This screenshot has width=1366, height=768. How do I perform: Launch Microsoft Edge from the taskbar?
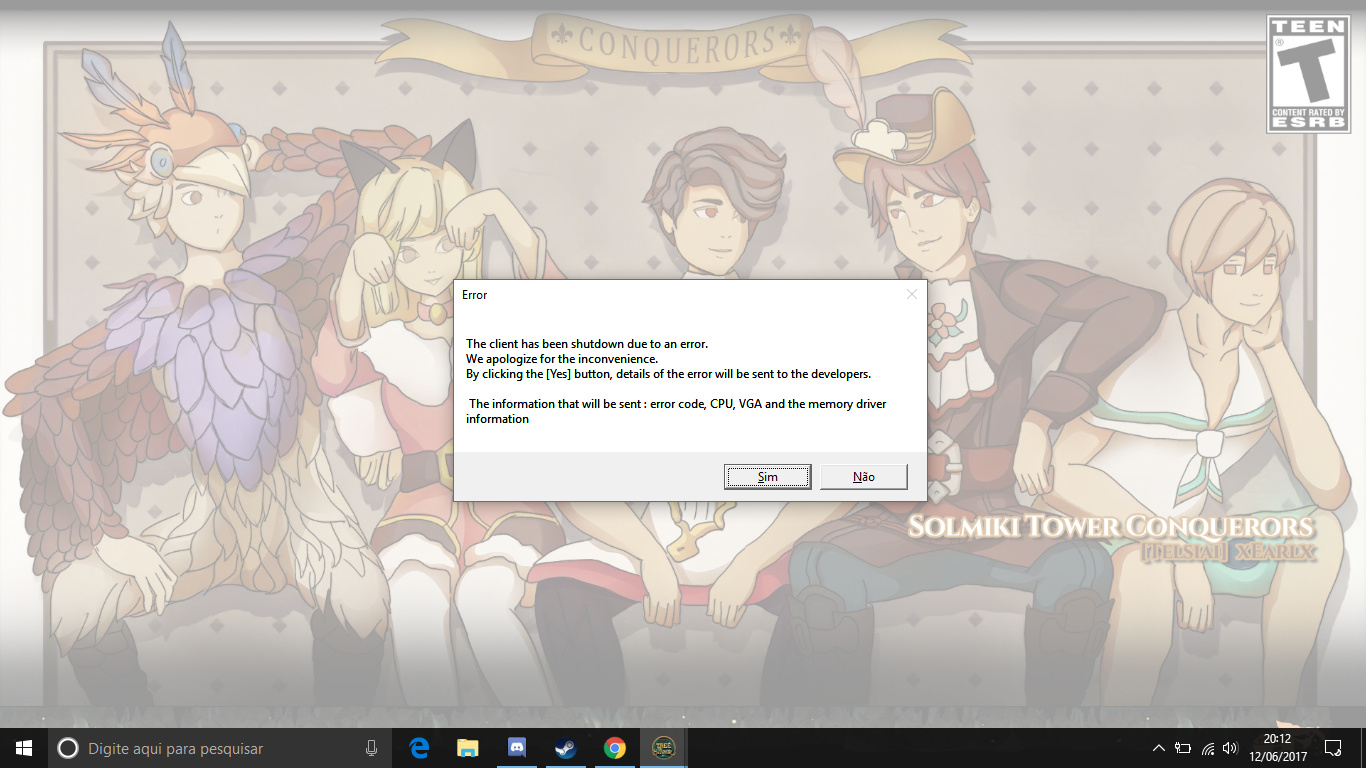coord(419,748)
